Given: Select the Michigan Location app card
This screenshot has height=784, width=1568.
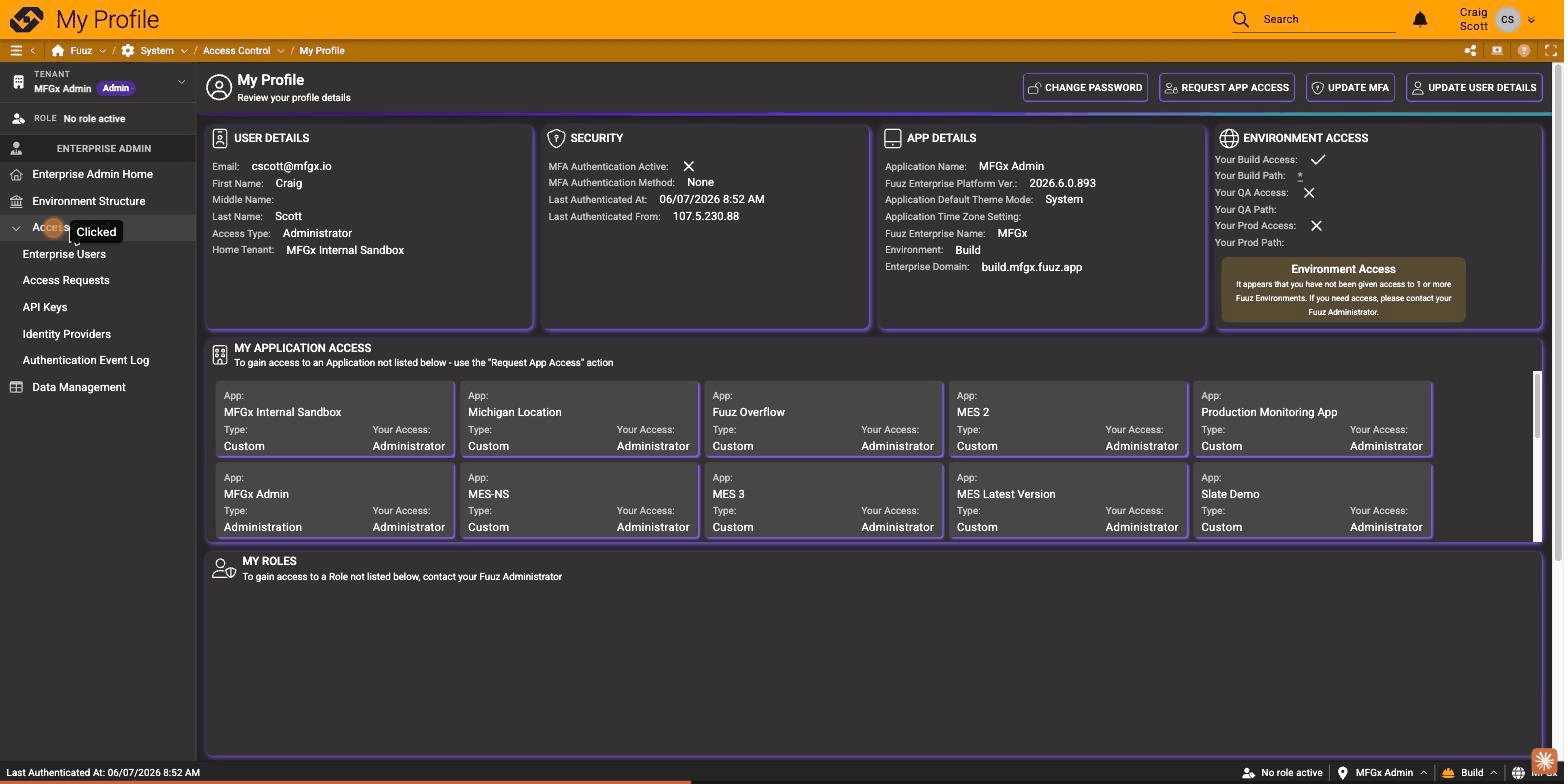Looking at the screenshot, I should (580, 419).
